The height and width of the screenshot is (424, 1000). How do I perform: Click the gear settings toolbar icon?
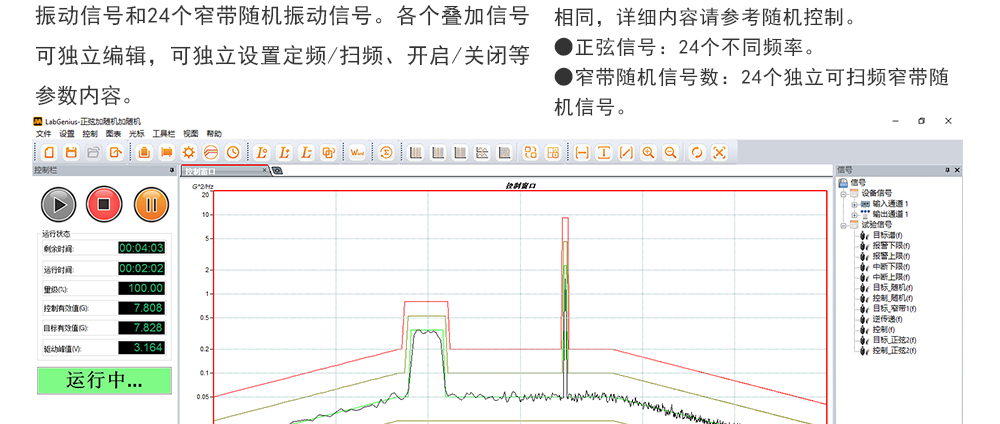point(188,153)
